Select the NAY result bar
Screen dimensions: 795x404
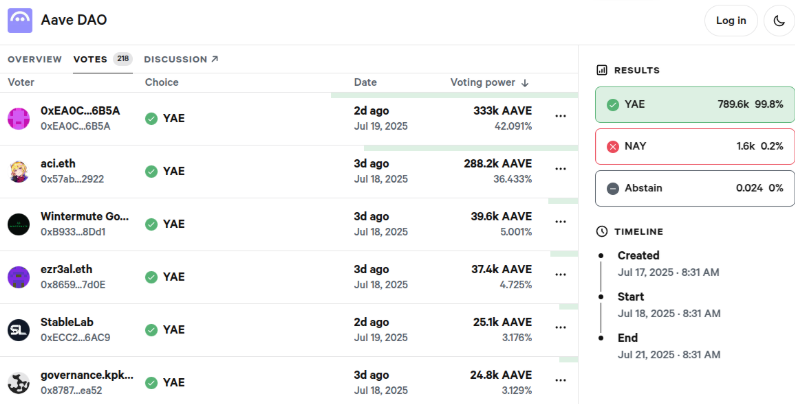(694, 146)
